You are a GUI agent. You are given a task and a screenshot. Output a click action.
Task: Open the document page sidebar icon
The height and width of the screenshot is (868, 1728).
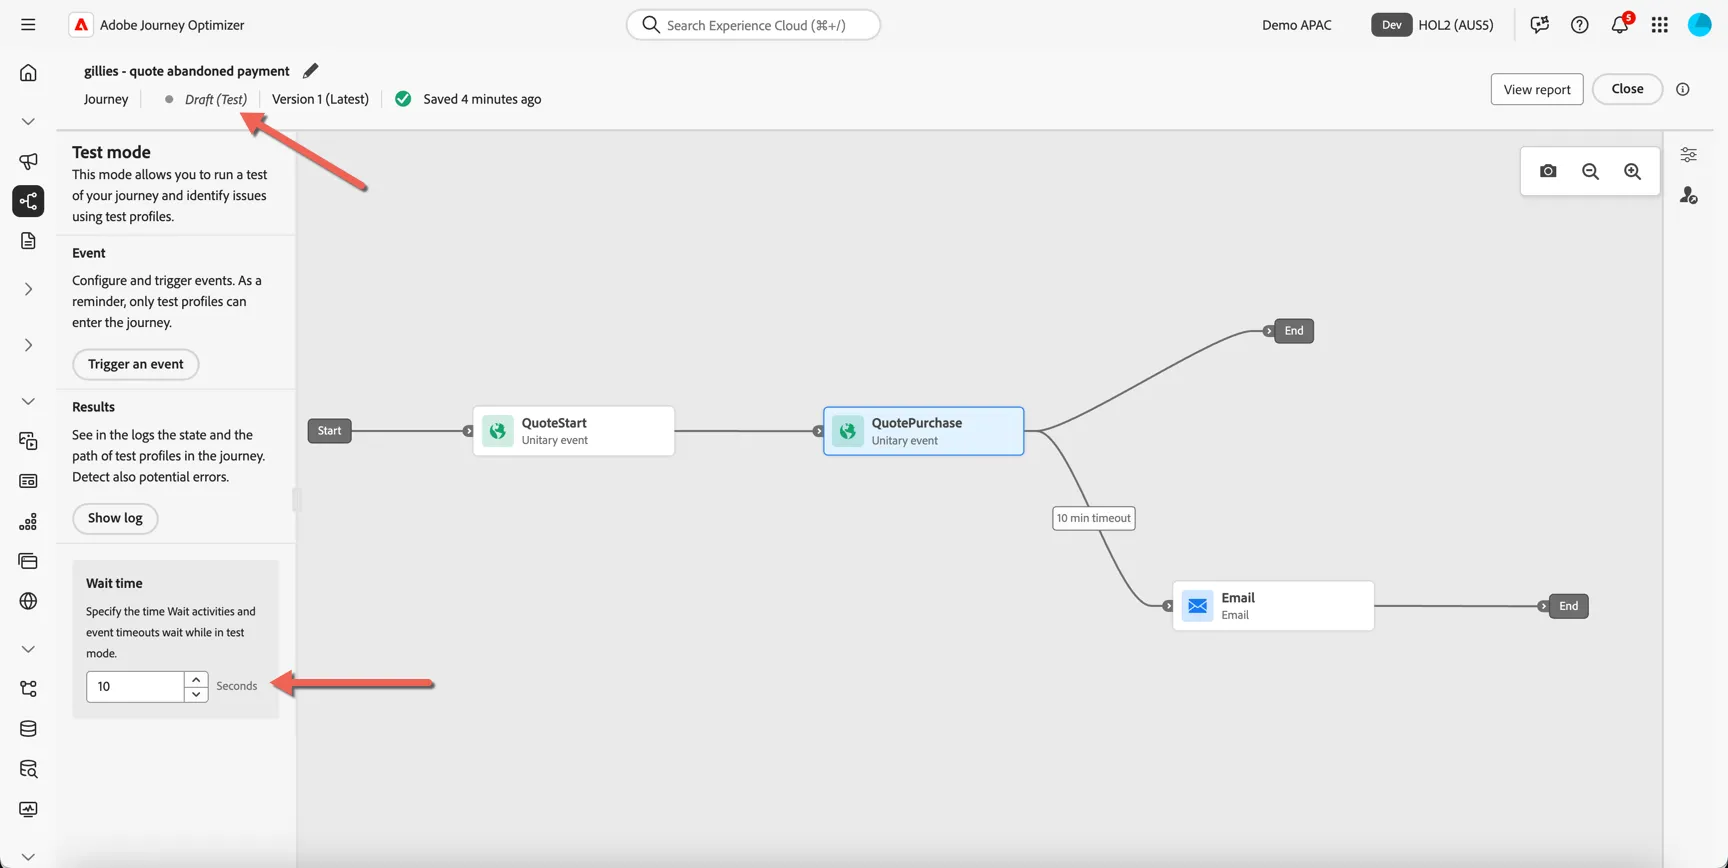(x=28, y=241)
